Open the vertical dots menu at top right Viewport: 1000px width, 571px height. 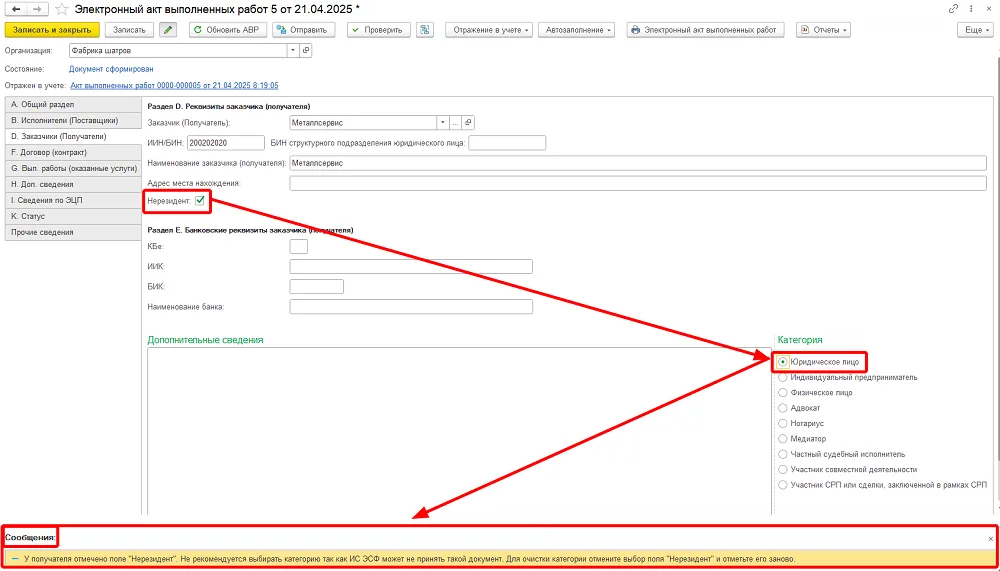(971, 9)
